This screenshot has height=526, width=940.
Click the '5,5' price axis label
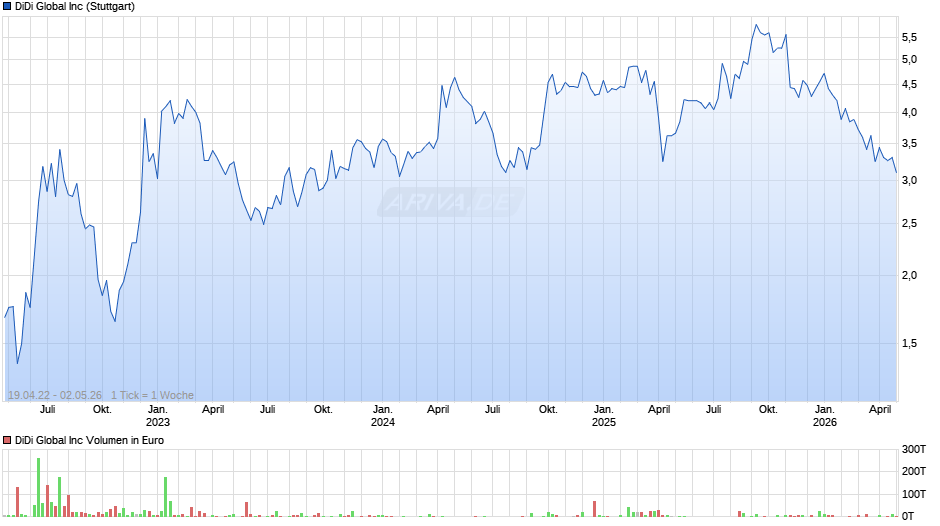tap(909, 38)
